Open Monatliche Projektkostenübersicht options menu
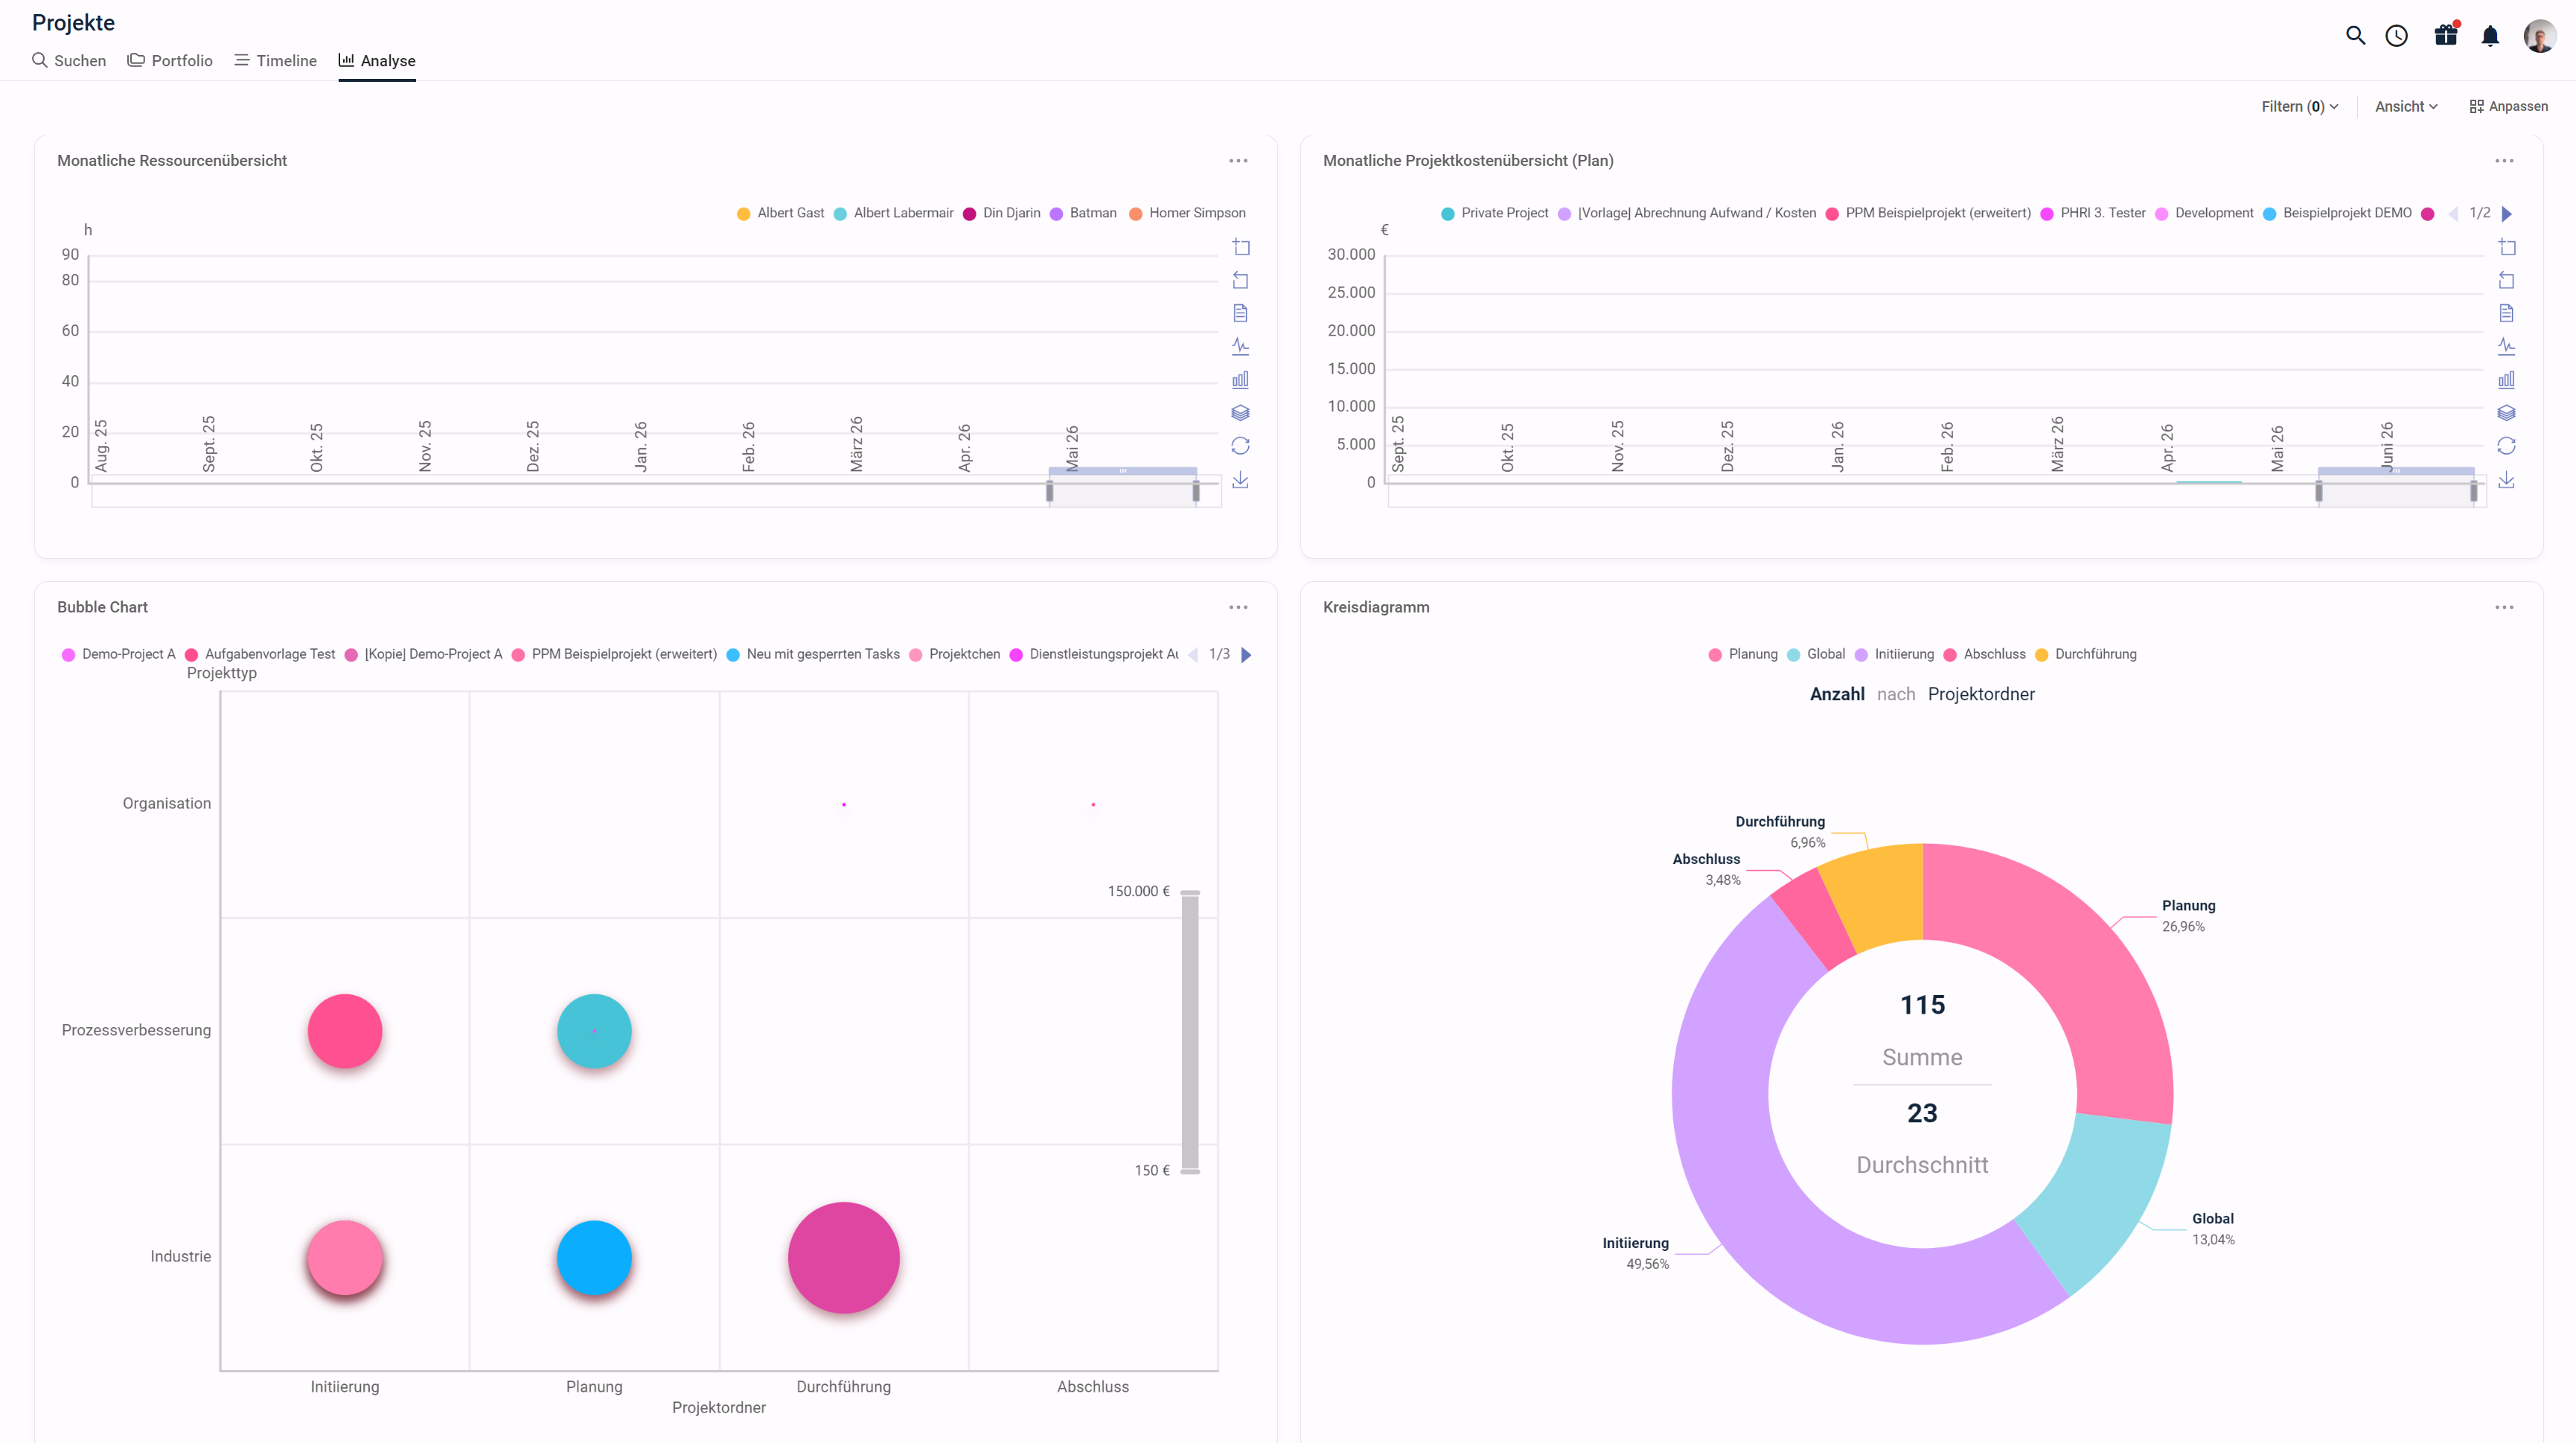2576x1443 pixels. coord(2504,161)
